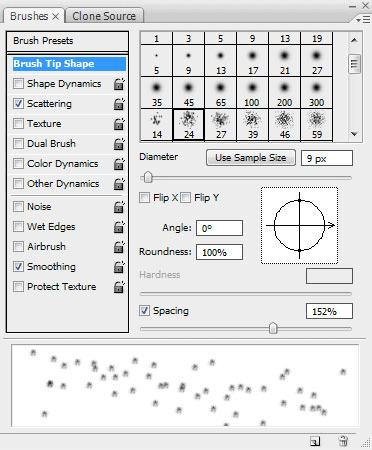This screenshot has height=450, width=372.
Task: Click the Diameter value field
Action: click(x=327, y=158)
